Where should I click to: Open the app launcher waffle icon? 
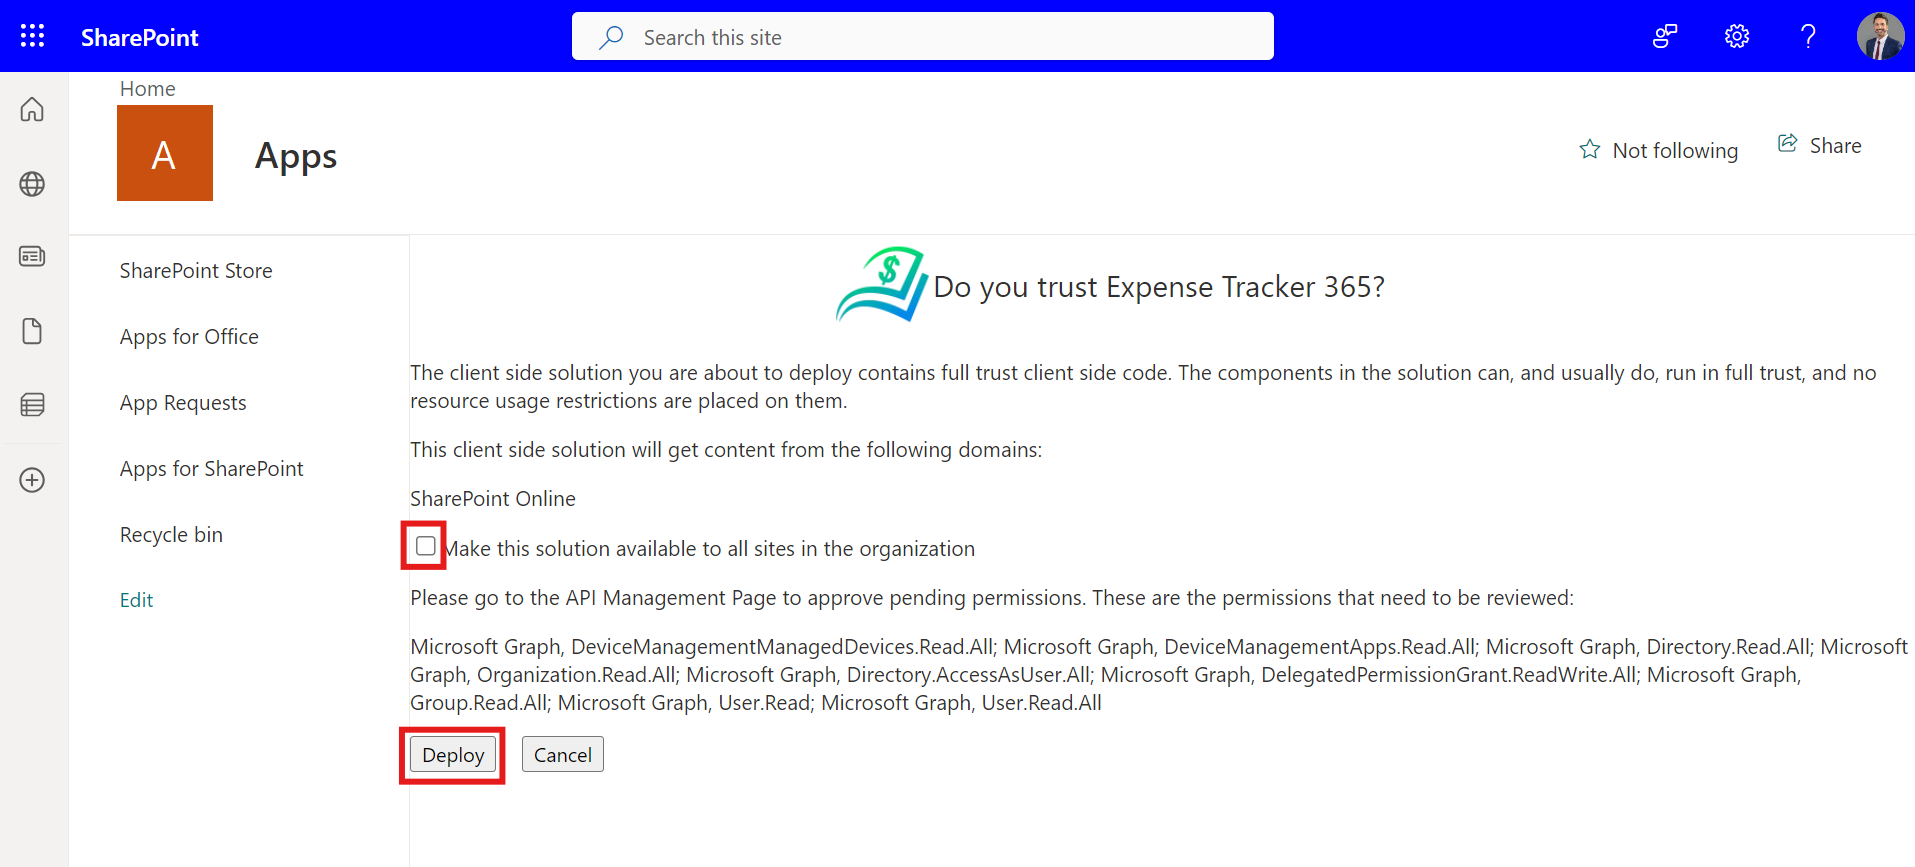pos(32,36)
